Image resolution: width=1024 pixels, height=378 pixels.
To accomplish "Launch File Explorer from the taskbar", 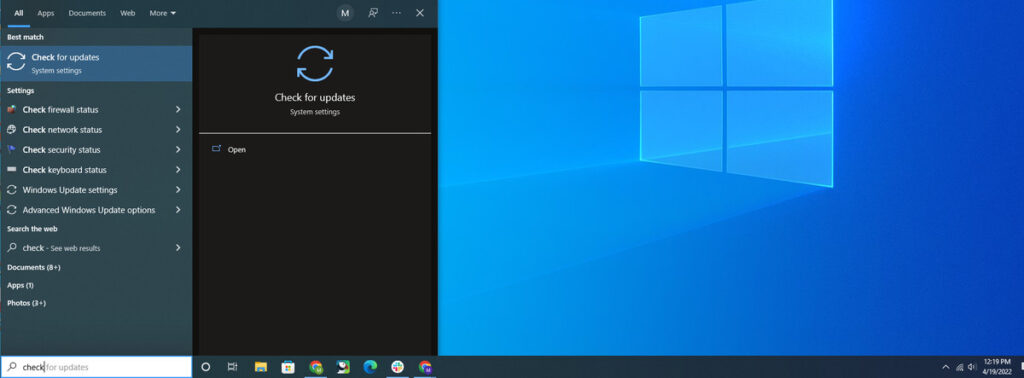I will click(261, 367).
